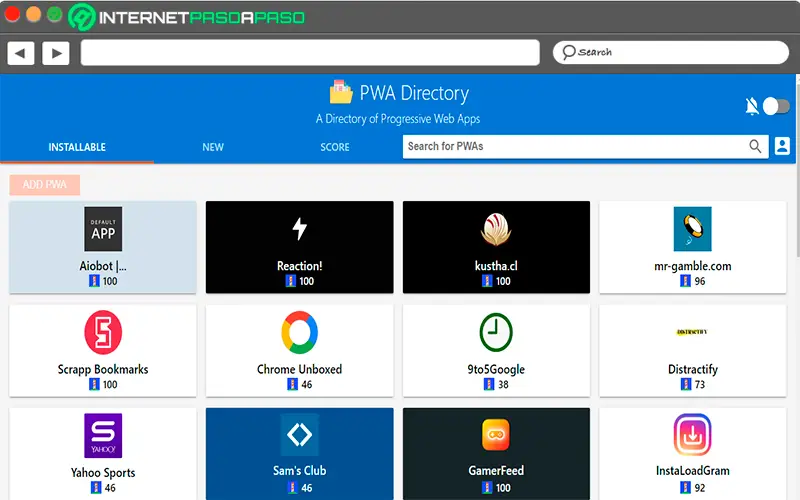
Task: Click the InstaLoadGram app name
Action: 692,471
